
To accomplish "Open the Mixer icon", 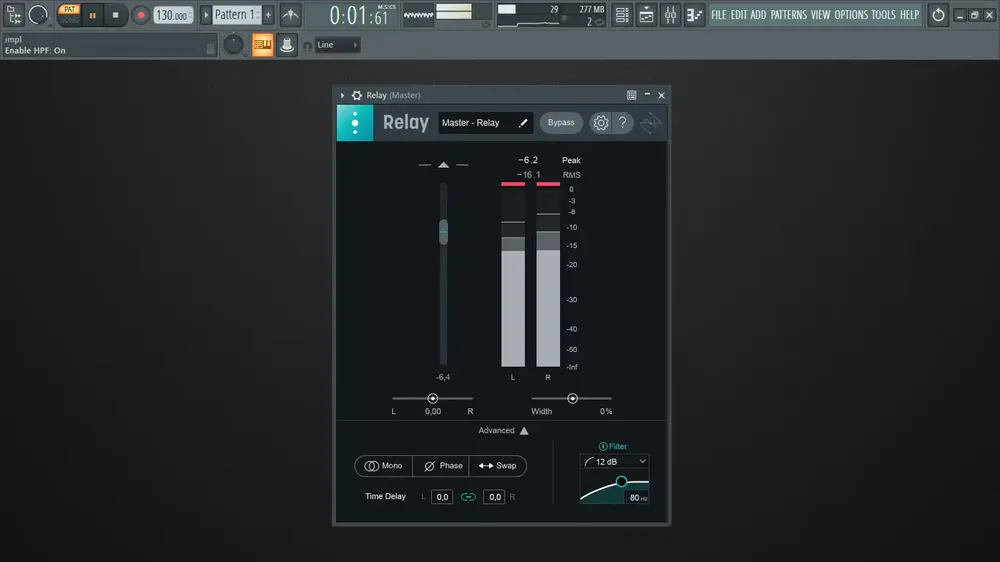I will point(670,15).
